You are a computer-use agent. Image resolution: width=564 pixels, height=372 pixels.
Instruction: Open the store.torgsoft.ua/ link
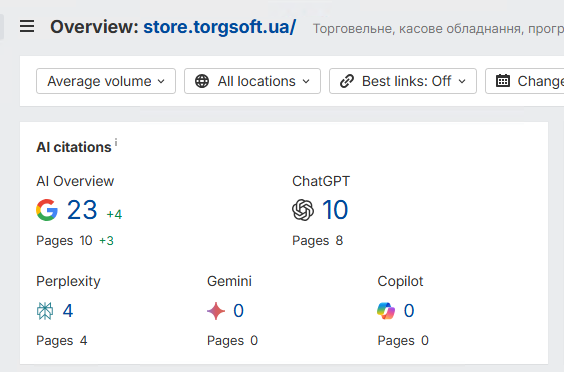(x=220, y=27)
